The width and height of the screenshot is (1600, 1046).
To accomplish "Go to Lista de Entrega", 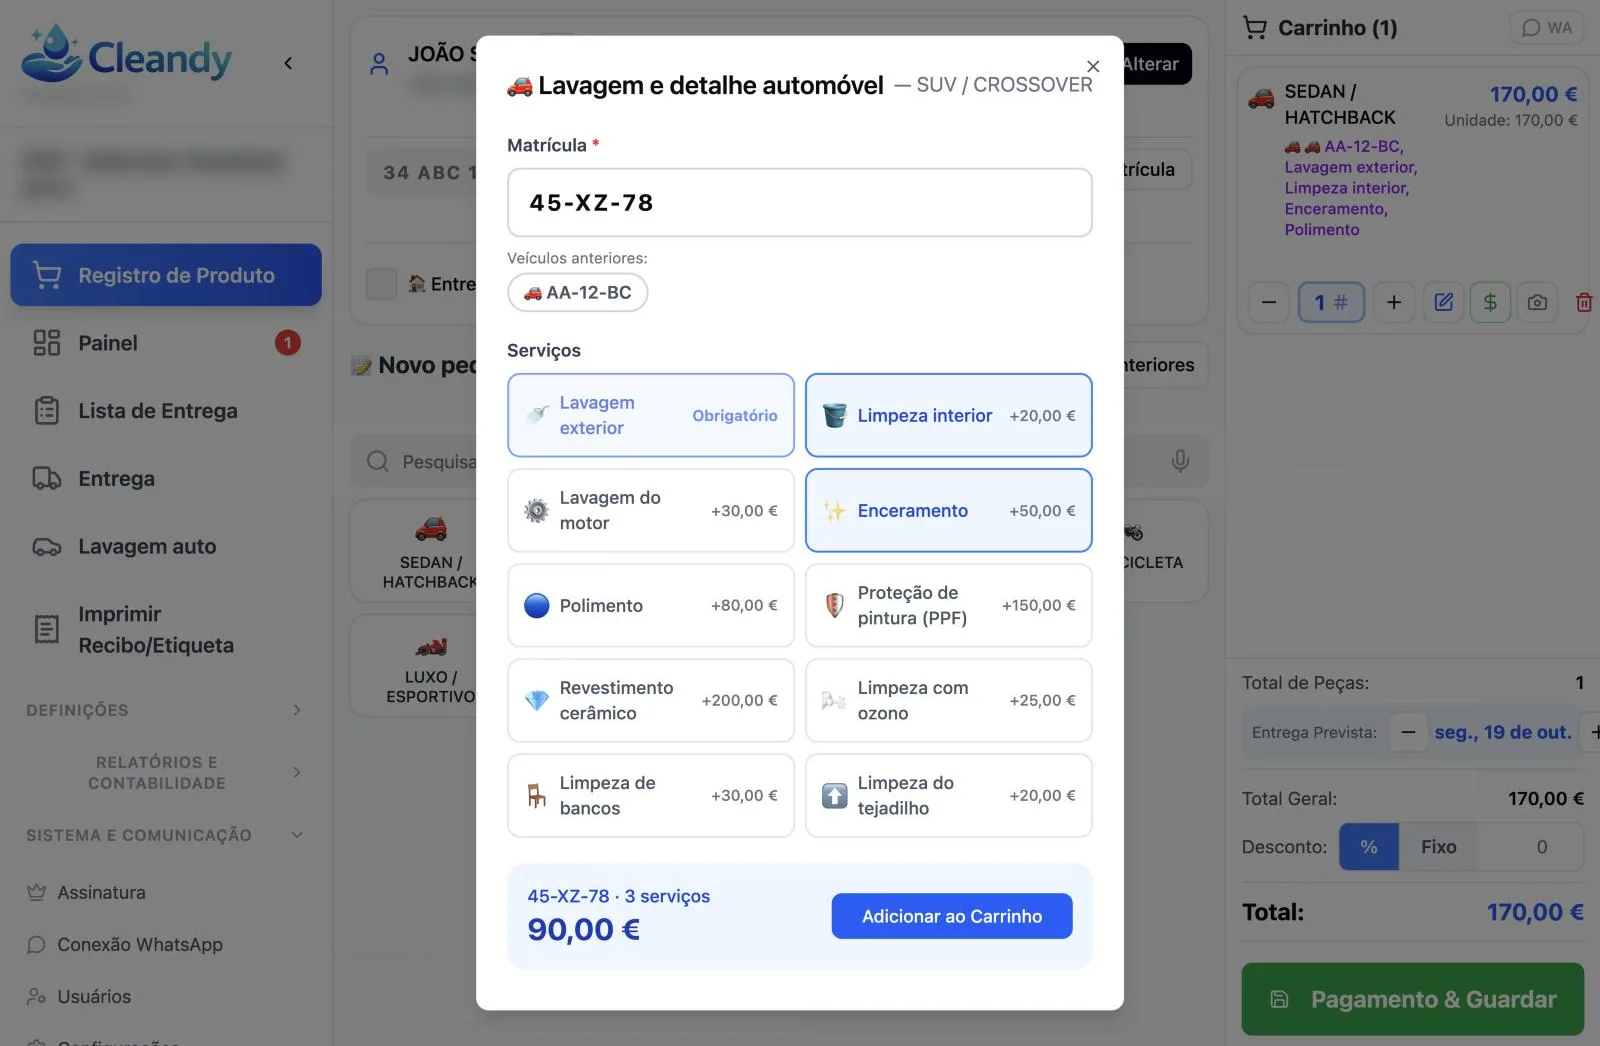I will click(x=166, y=411).
